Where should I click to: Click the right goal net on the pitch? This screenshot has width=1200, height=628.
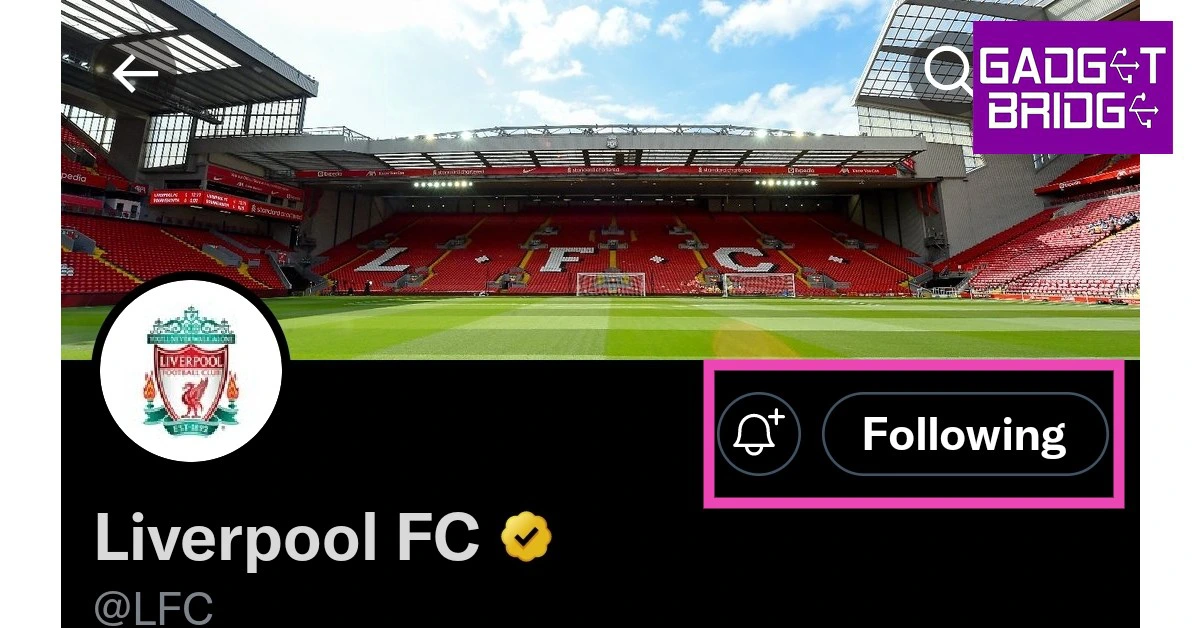(x=760, y=284)
